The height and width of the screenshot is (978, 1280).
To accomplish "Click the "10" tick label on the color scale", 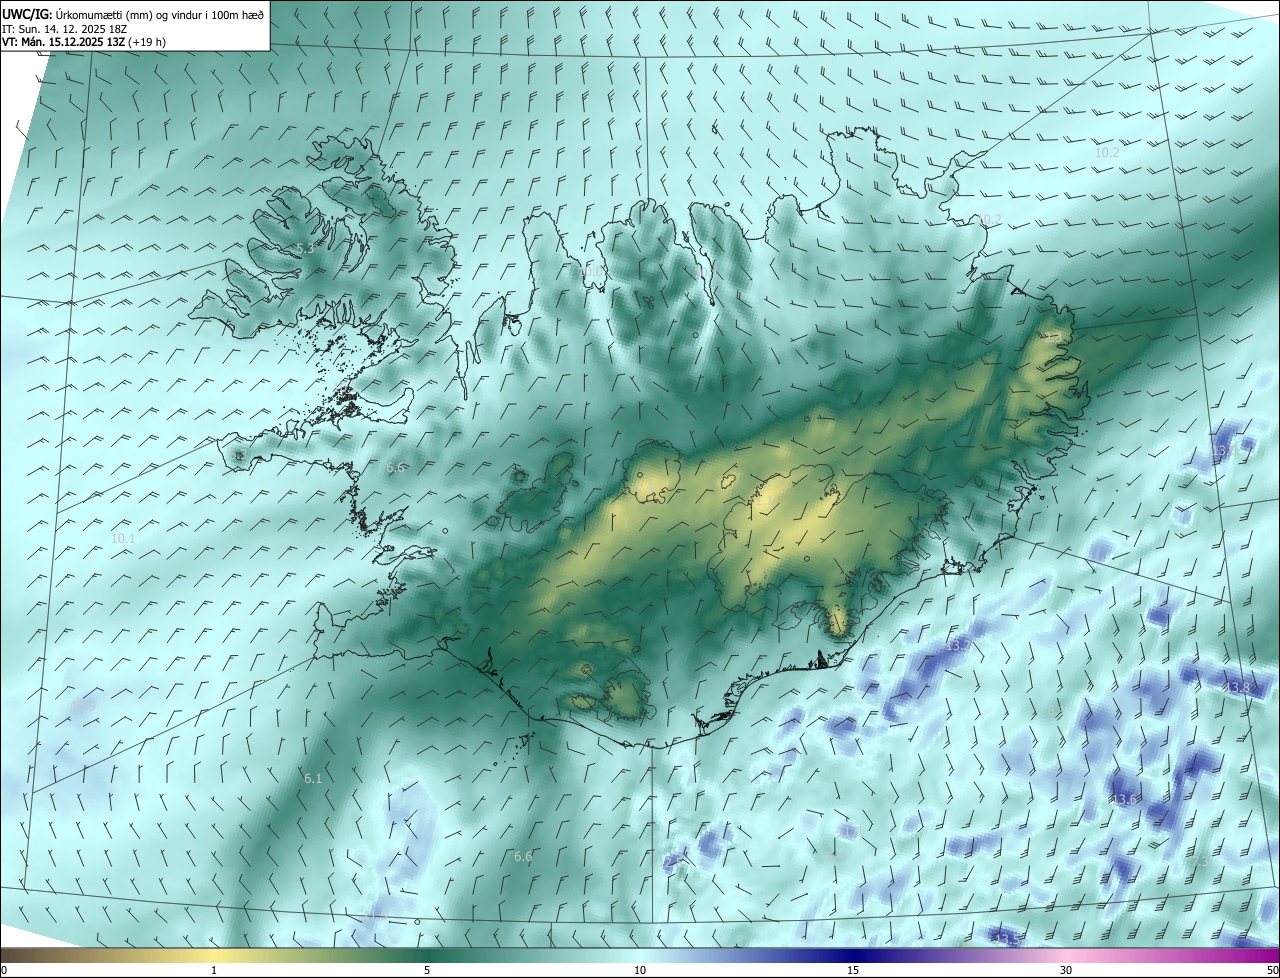I will 640,970.
